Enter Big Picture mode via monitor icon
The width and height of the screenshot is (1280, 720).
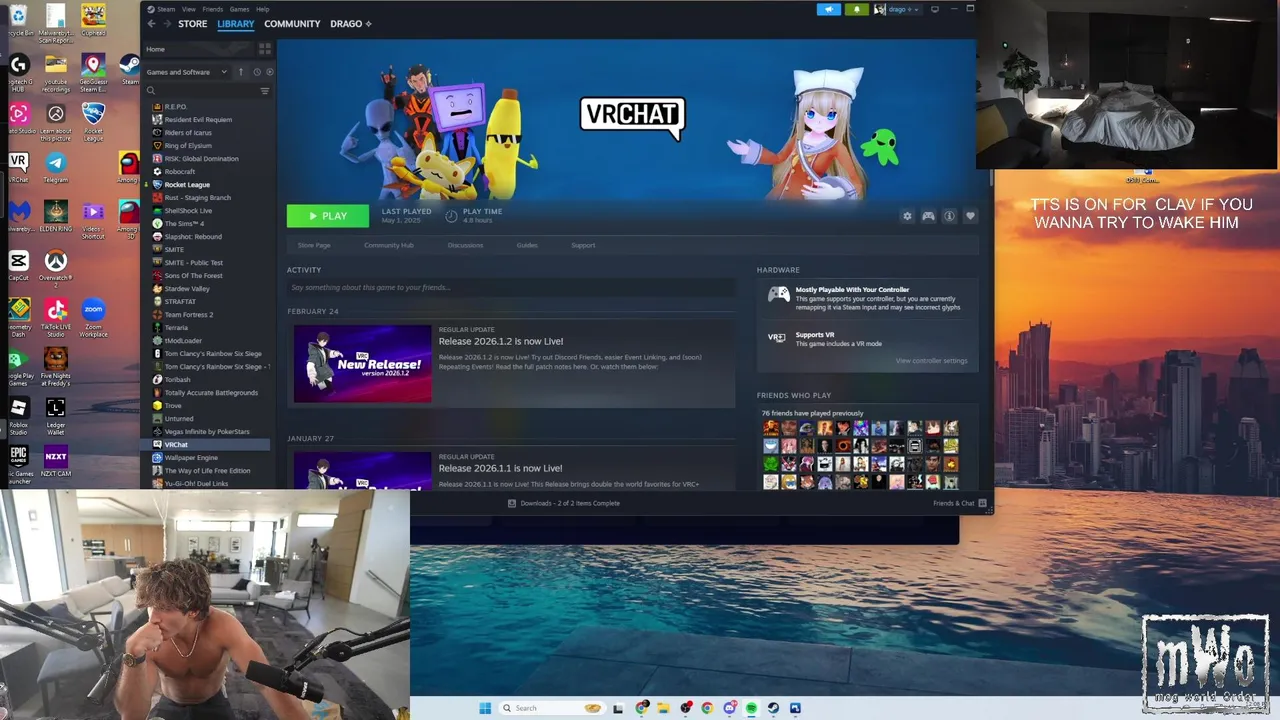pyautogui.click(x=934, y=9)
